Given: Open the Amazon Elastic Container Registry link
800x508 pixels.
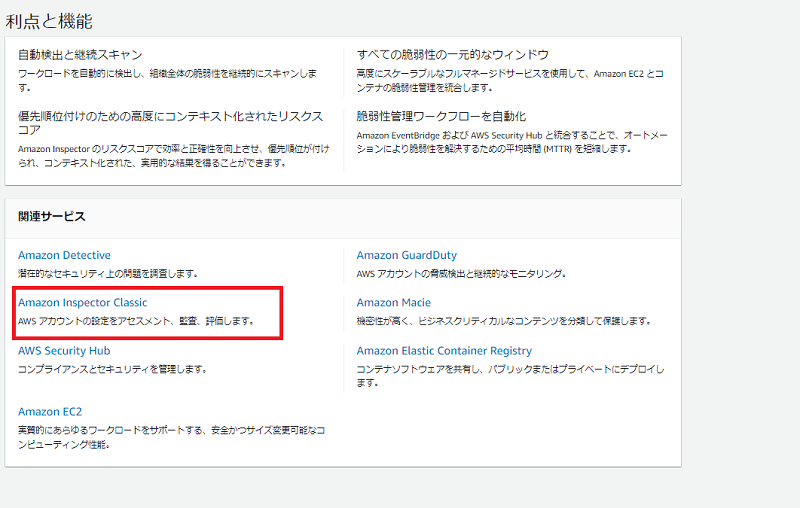Looking at the screenshot, I should (x=444, y=351).
